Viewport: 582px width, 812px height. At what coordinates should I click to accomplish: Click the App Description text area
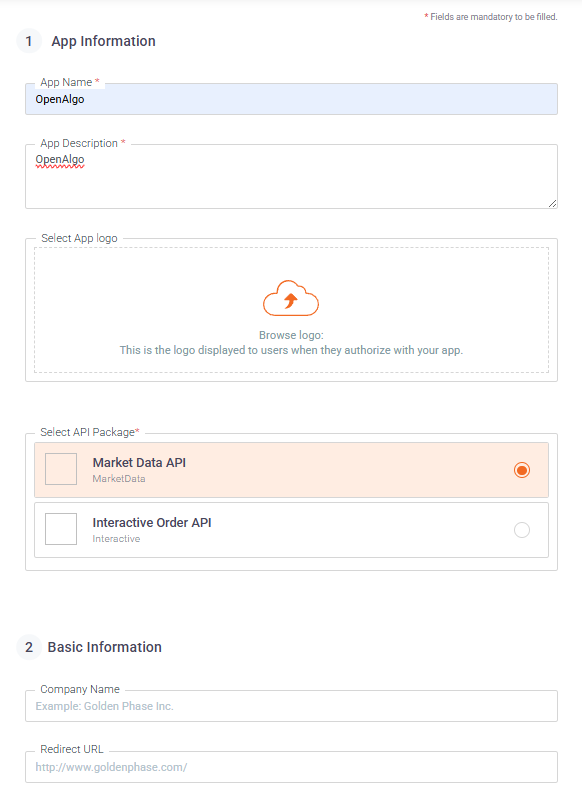pos(292,177)
